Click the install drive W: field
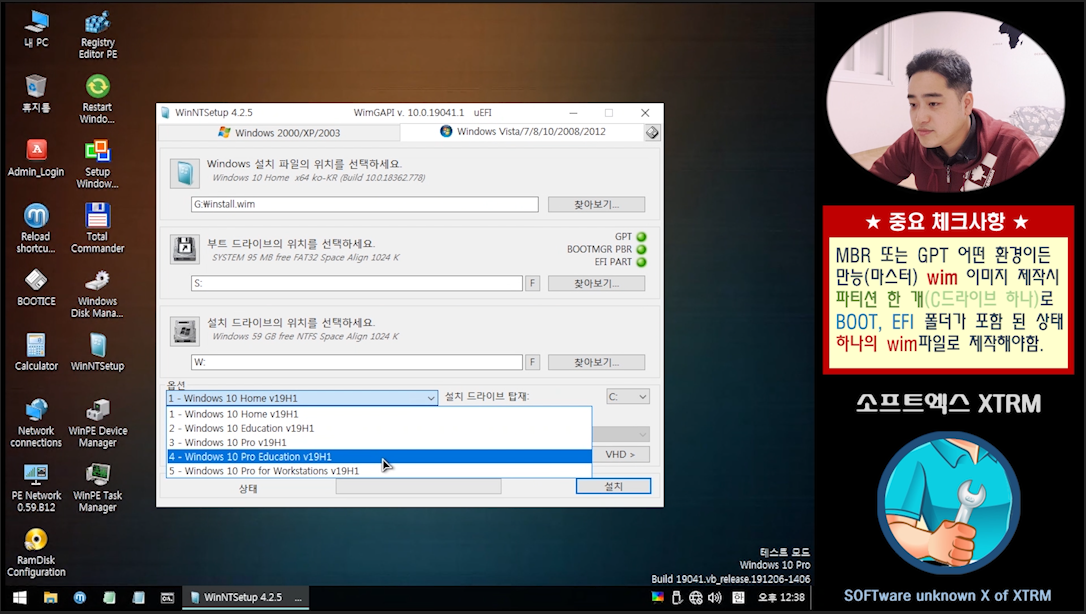Viewport: 1086px width, 614px height. coord(357,362)
